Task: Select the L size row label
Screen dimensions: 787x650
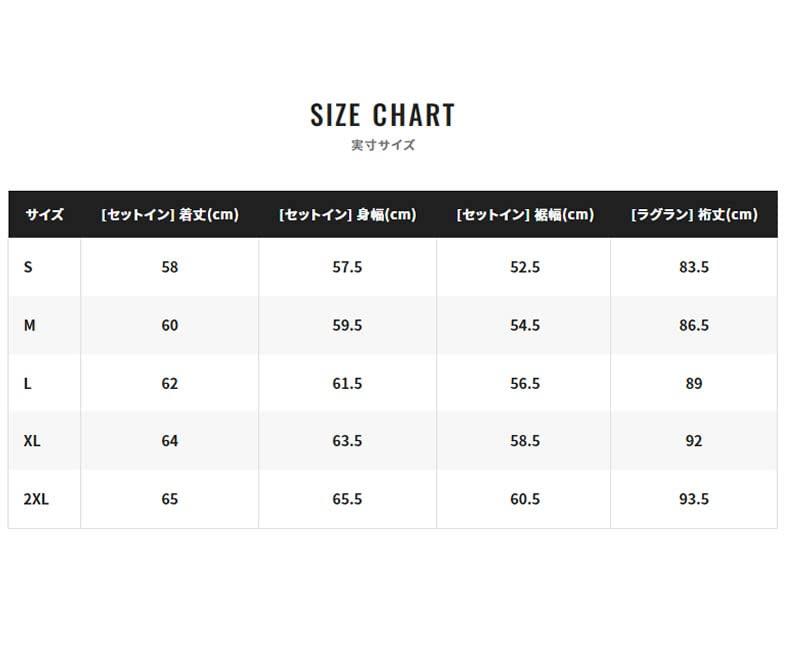Action: [x=28, y=383]
